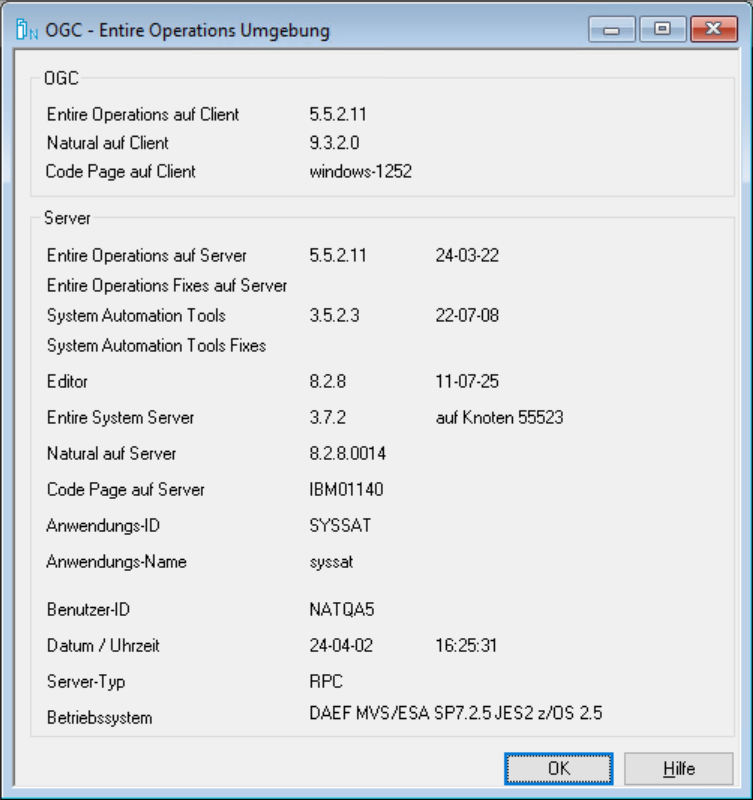753x800 pixels.
Task: Select the Benutzer-ID value NATQA5
Action: 335,609
